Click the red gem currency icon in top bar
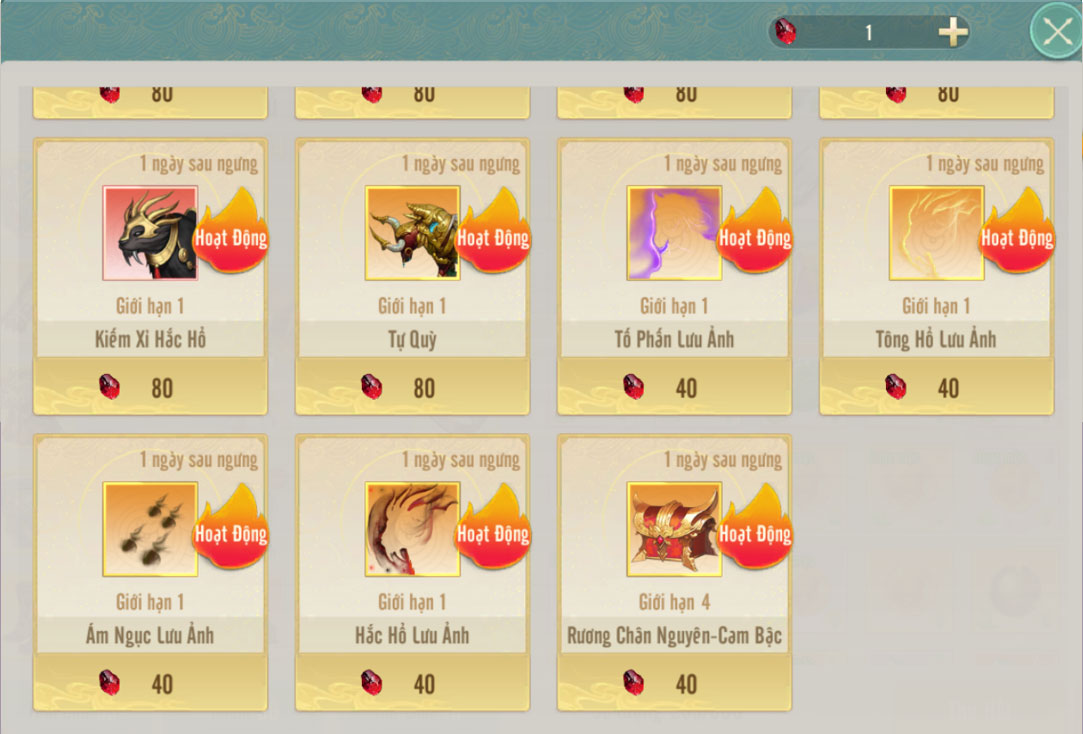 tap(785, 32)
